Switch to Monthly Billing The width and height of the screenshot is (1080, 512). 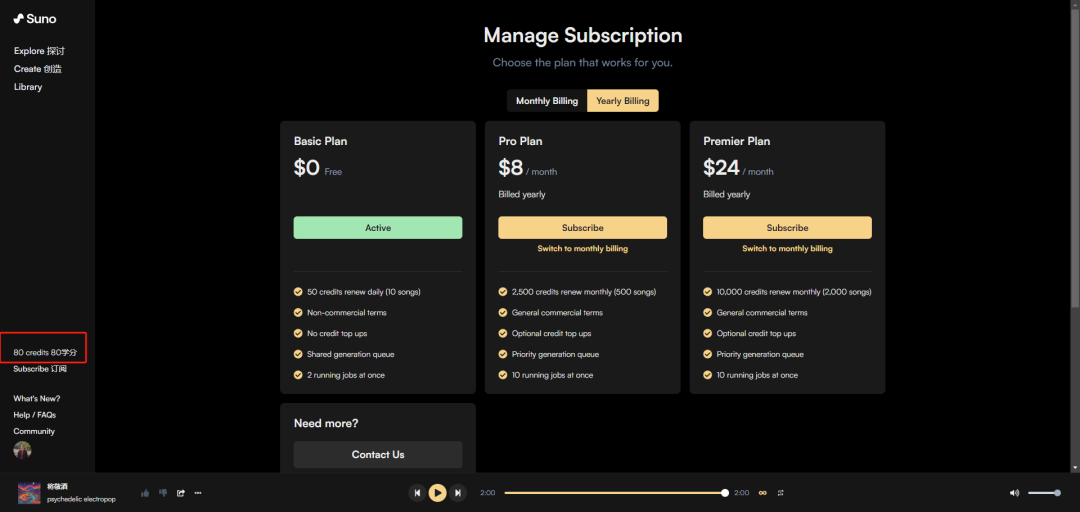tap(546, 101)
